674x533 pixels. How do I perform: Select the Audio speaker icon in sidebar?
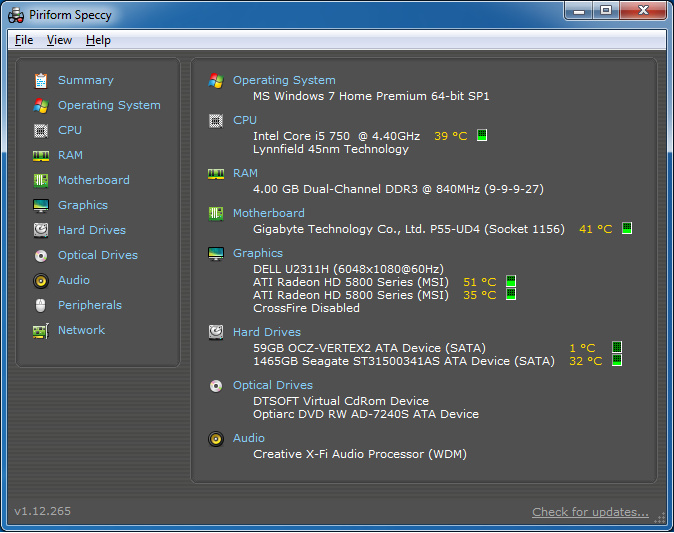click(x=41, y=281)
